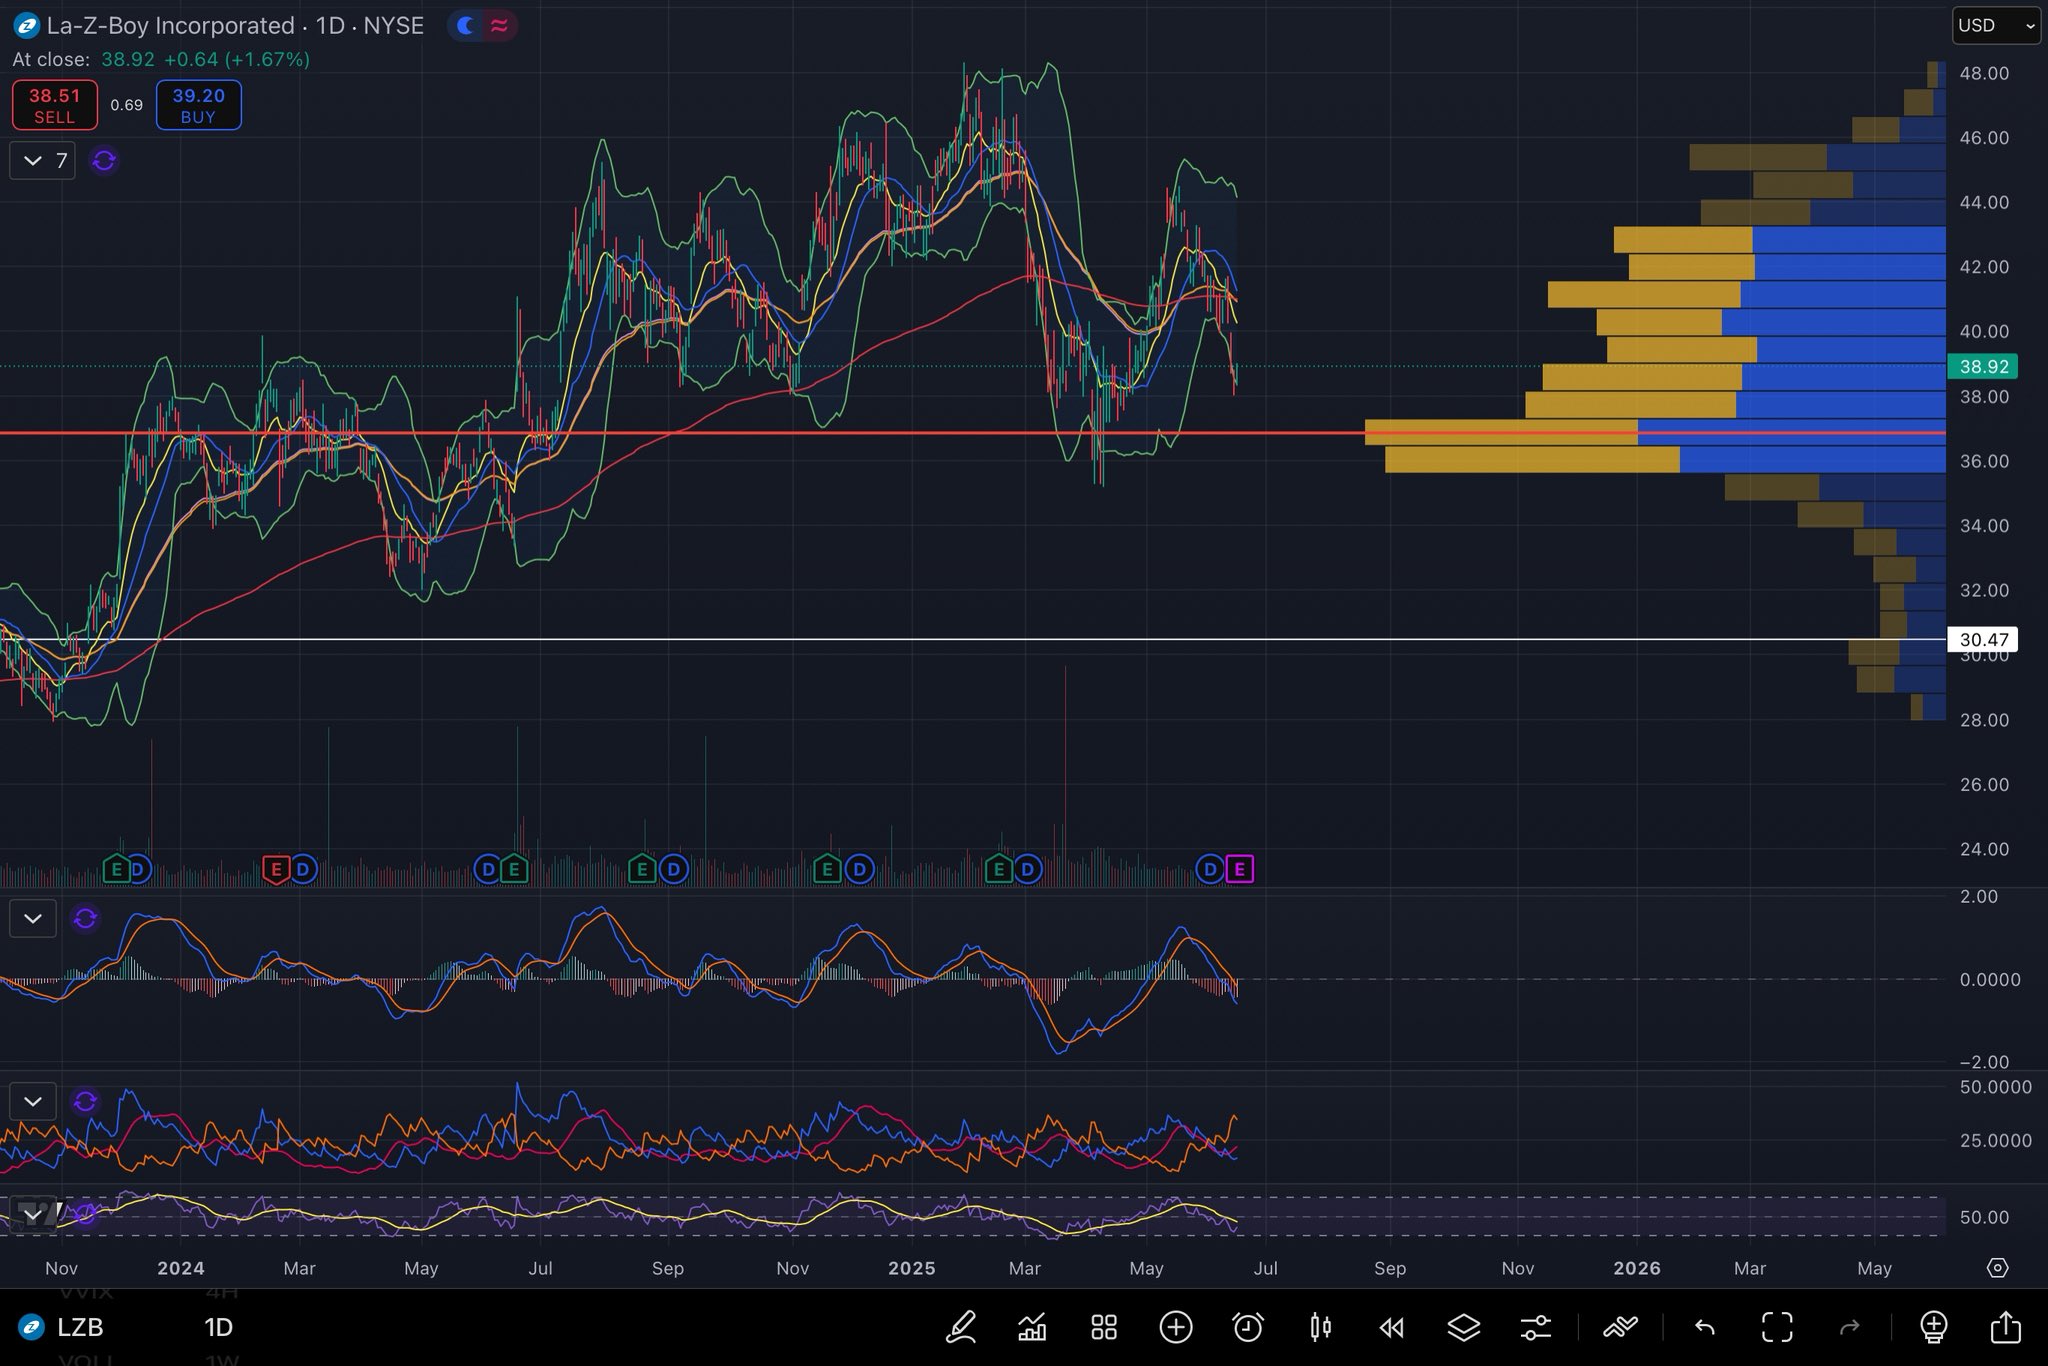Tap the zigzag line pattern toolbar icon

[x=1620, y=1327]
